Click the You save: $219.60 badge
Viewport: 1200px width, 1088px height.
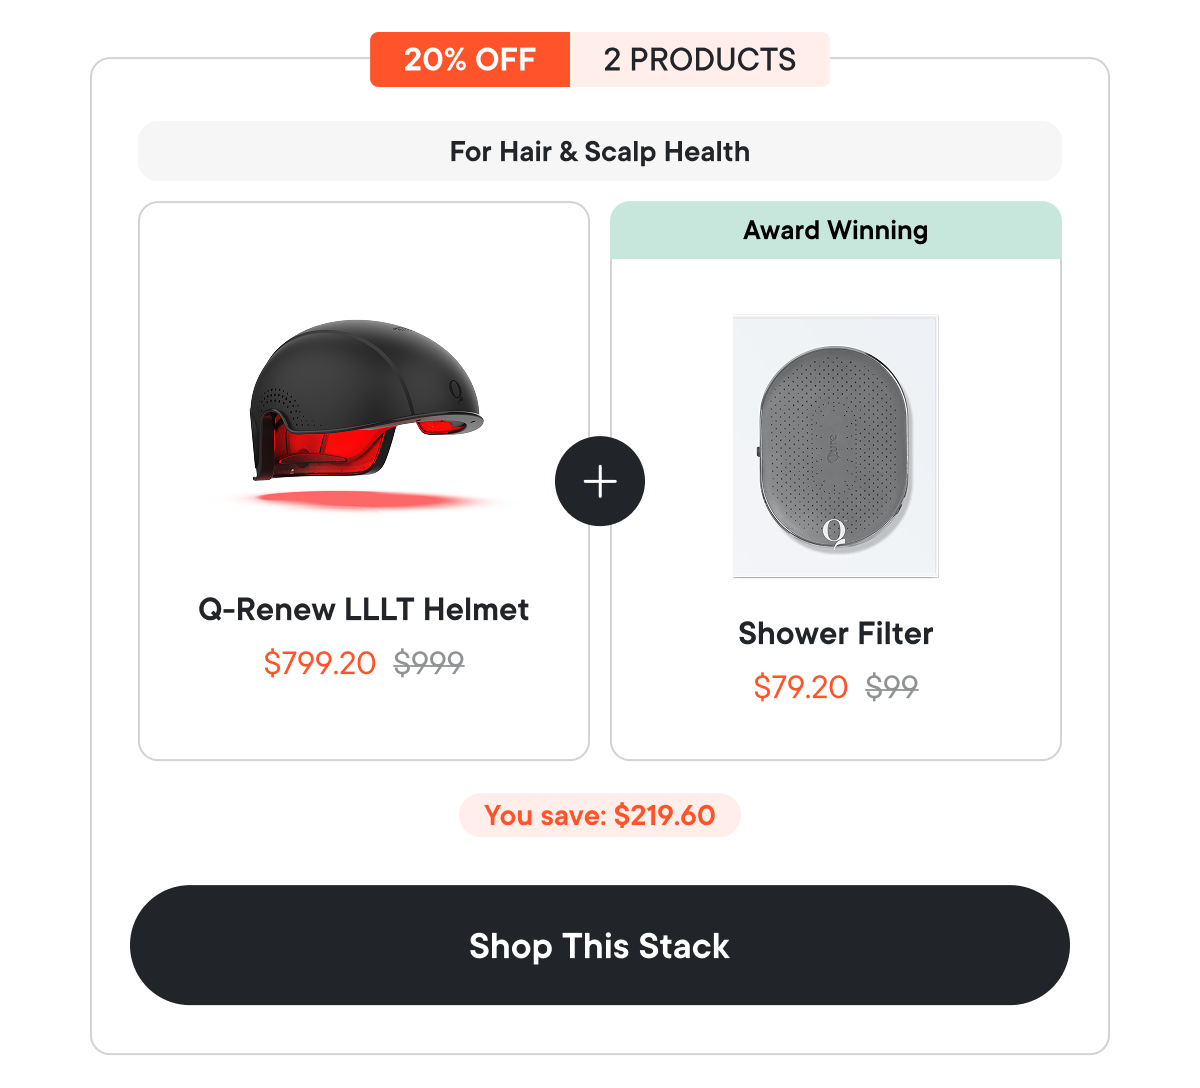tap(599, 815)
